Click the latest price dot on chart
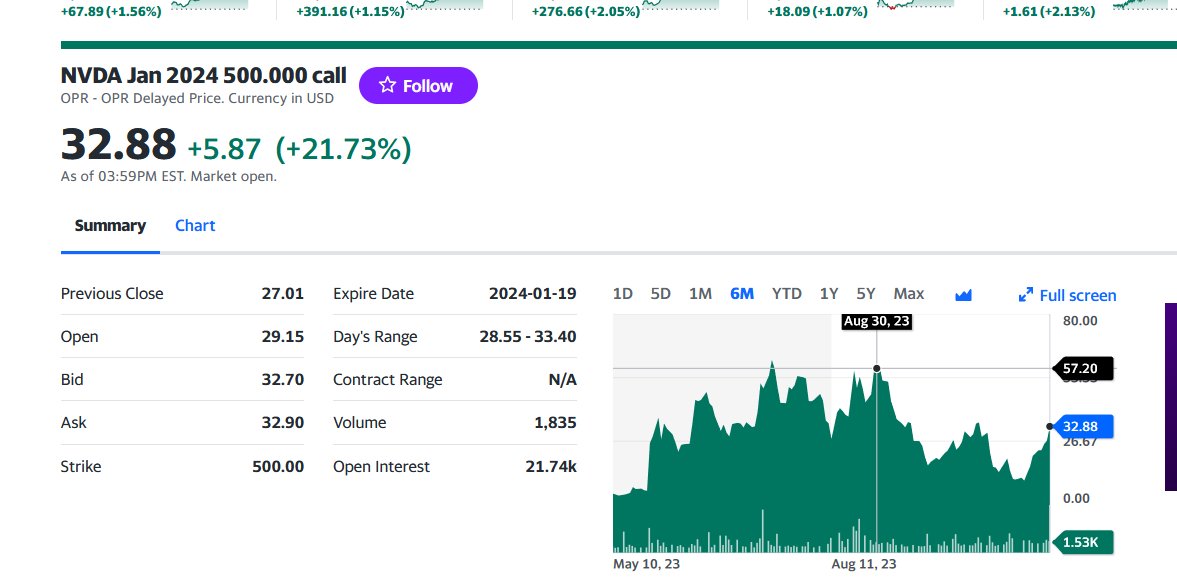 coord(1049,427)
